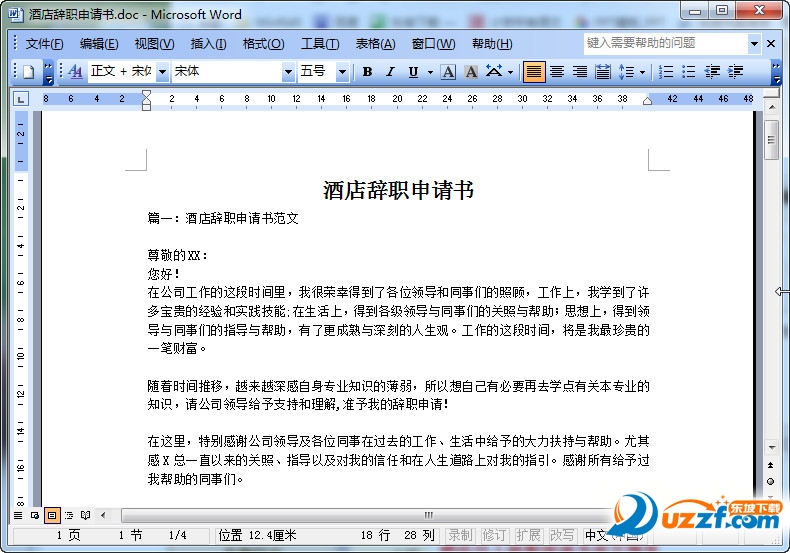The width and height of the screenshot is (790, 553).
Task: Switch to Web Layout view
Action: point(35,515)
